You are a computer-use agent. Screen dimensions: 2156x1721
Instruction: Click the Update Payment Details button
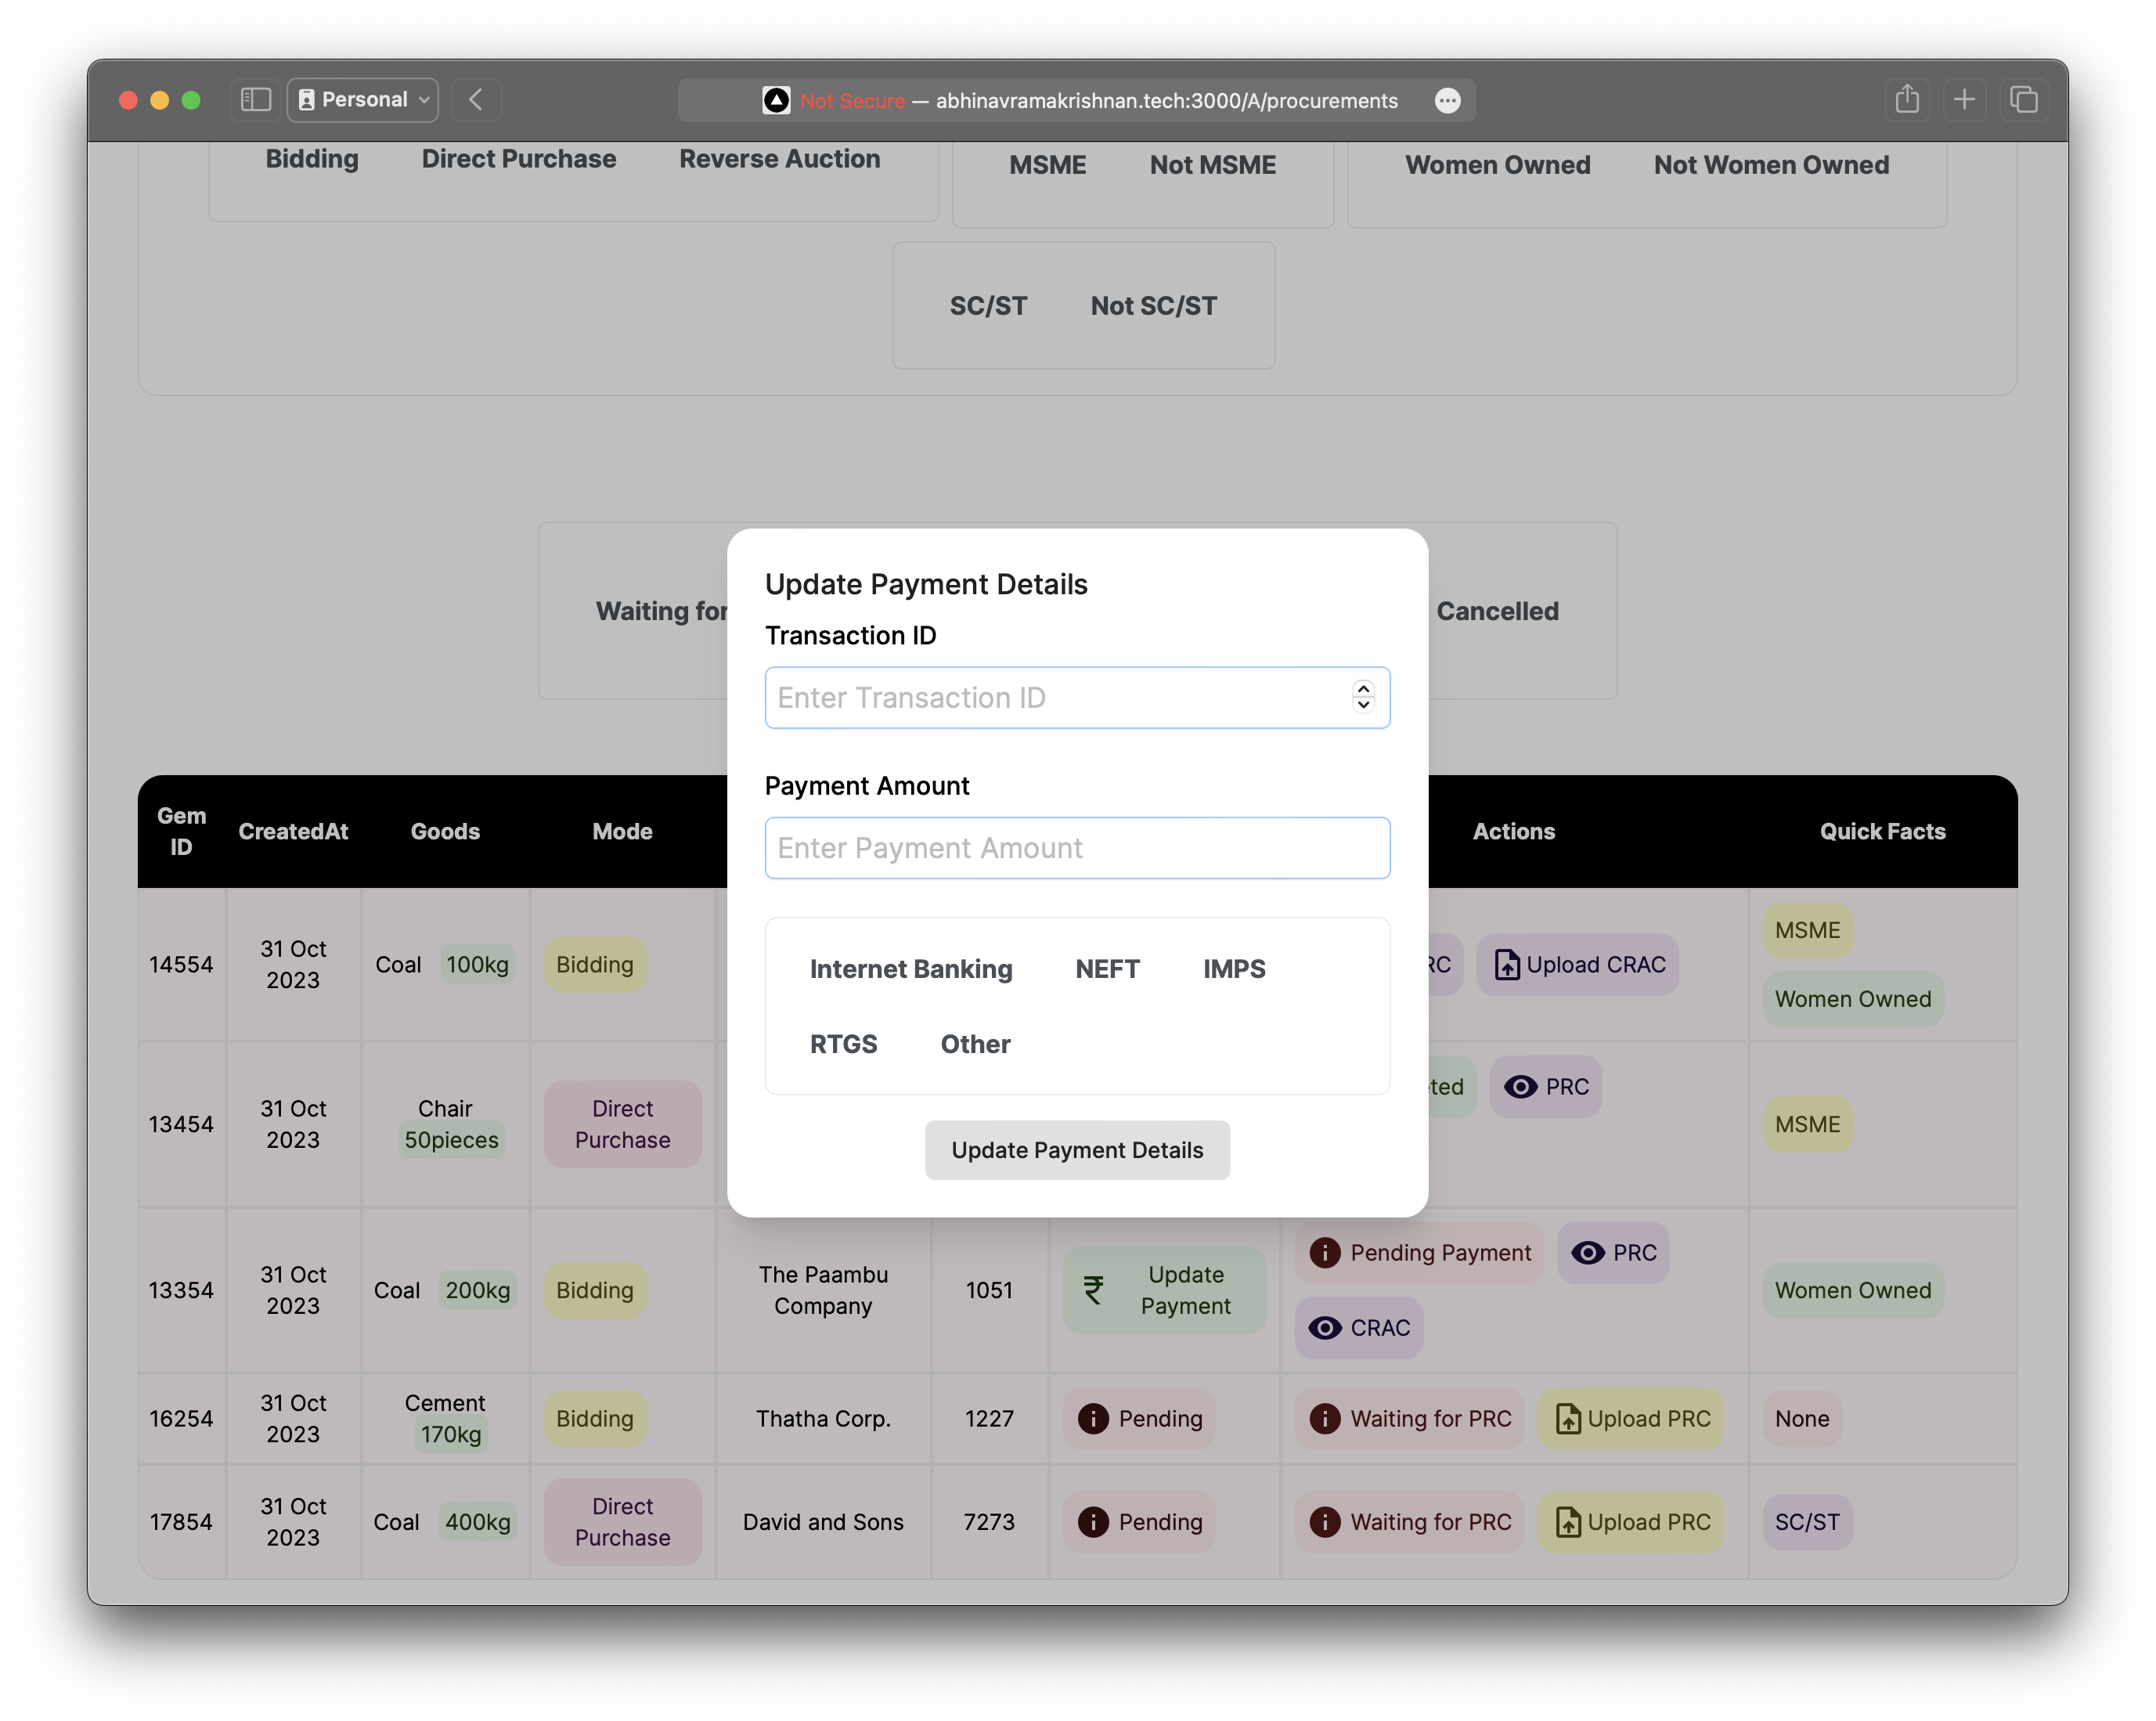pyautogui.click(x=1077, y=1150)
